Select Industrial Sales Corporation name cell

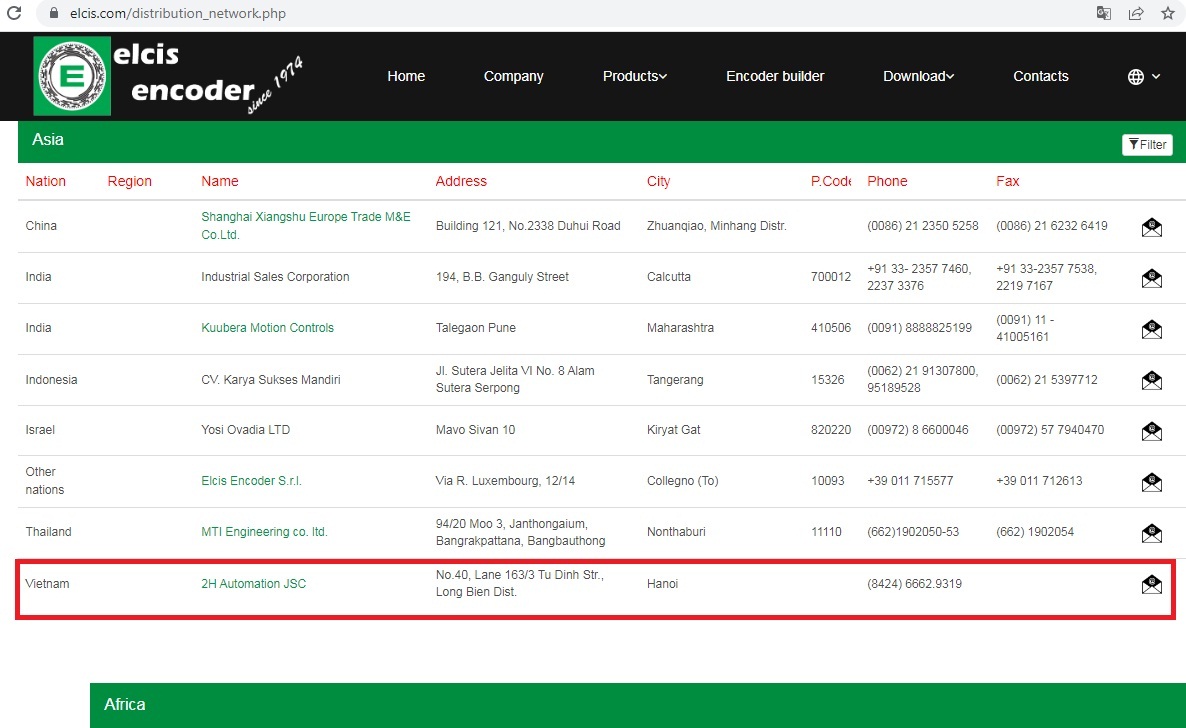coord(275,277)
